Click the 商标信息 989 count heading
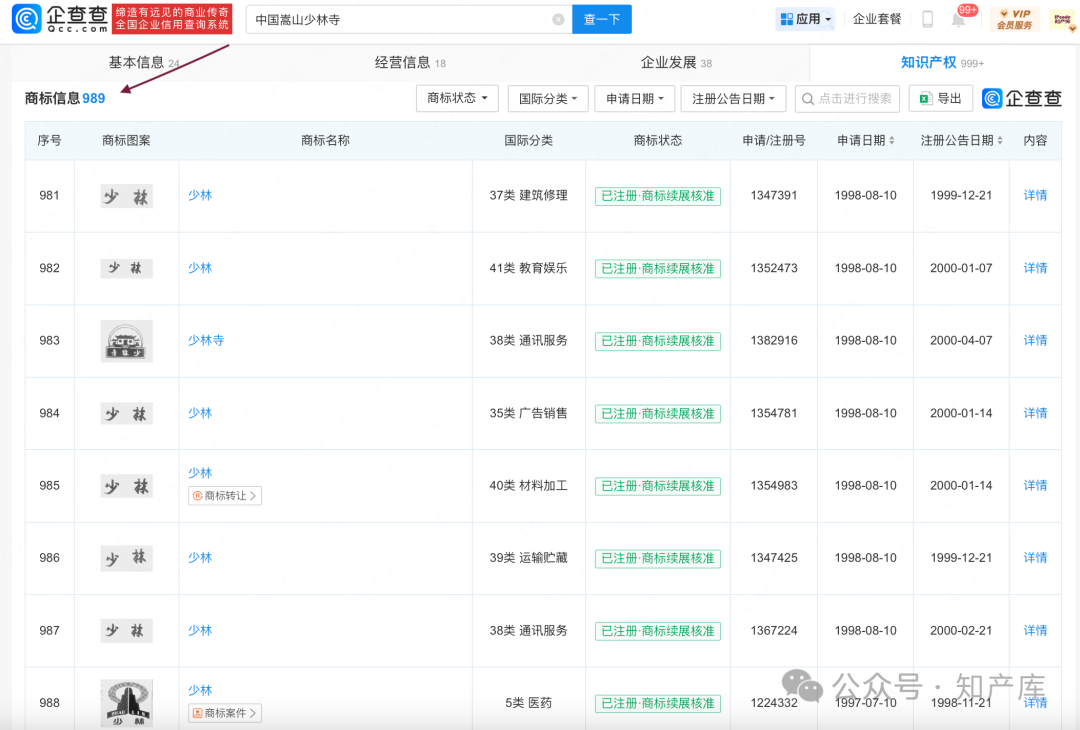 point(65,98)
